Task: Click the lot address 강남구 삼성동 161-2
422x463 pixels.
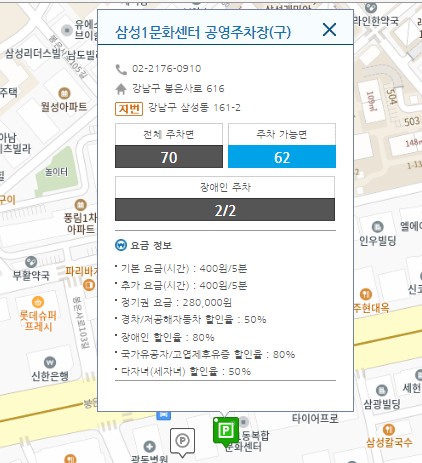Action: 194,107
